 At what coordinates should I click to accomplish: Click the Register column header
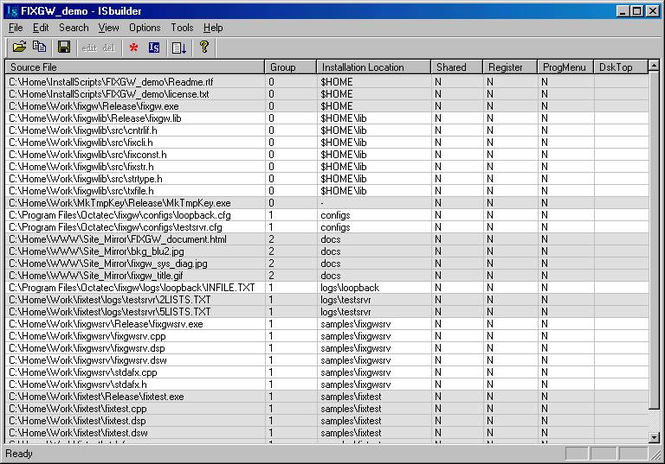[510, 67]
